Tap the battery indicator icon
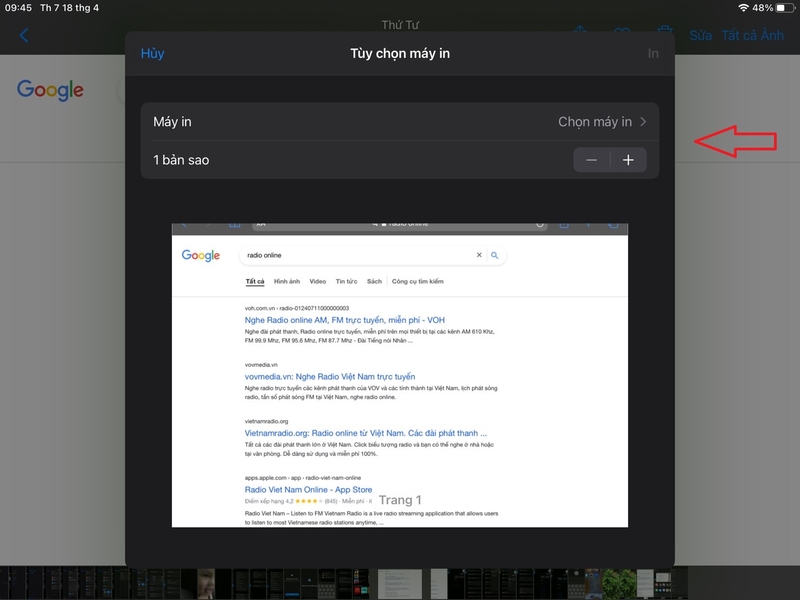Screen dimensions: 800x600 [785, 8]
